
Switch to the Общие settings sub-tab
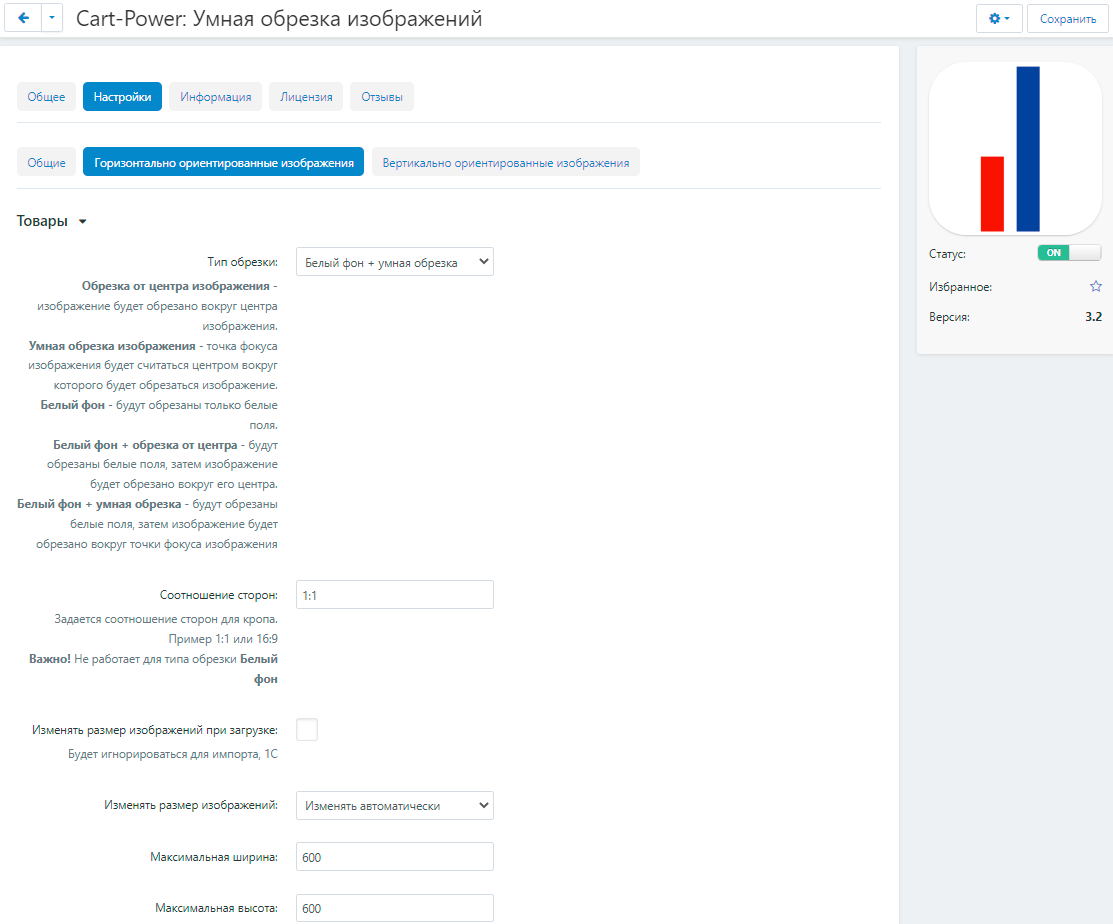tap(46, 163)
